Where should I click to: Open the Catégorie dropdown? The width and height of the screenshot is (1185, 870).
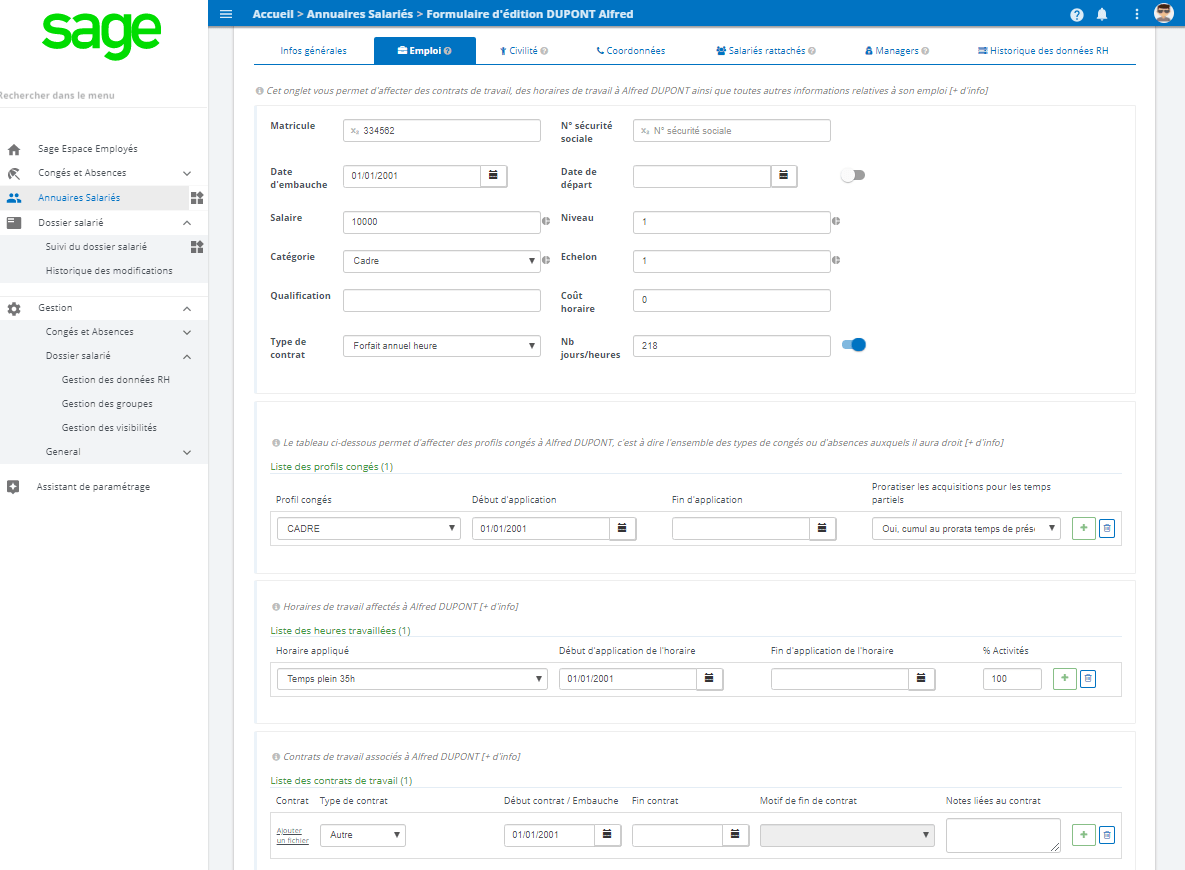[441, 261]
